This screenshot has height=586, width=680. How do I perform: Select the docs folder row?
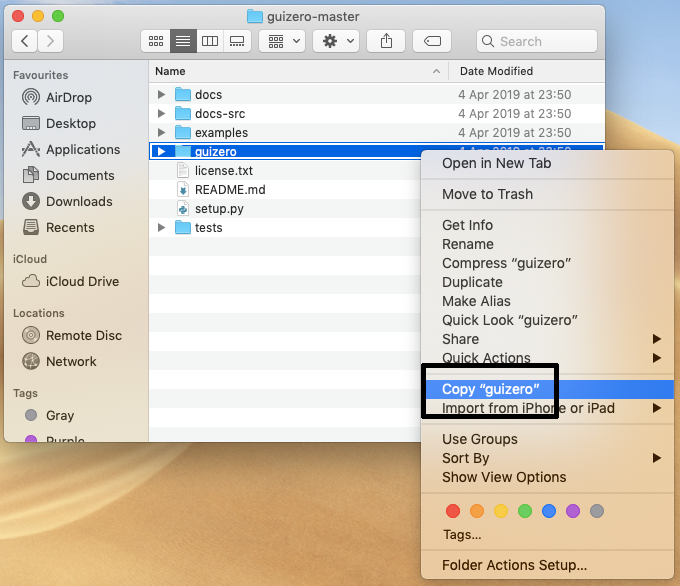(376, 94)
